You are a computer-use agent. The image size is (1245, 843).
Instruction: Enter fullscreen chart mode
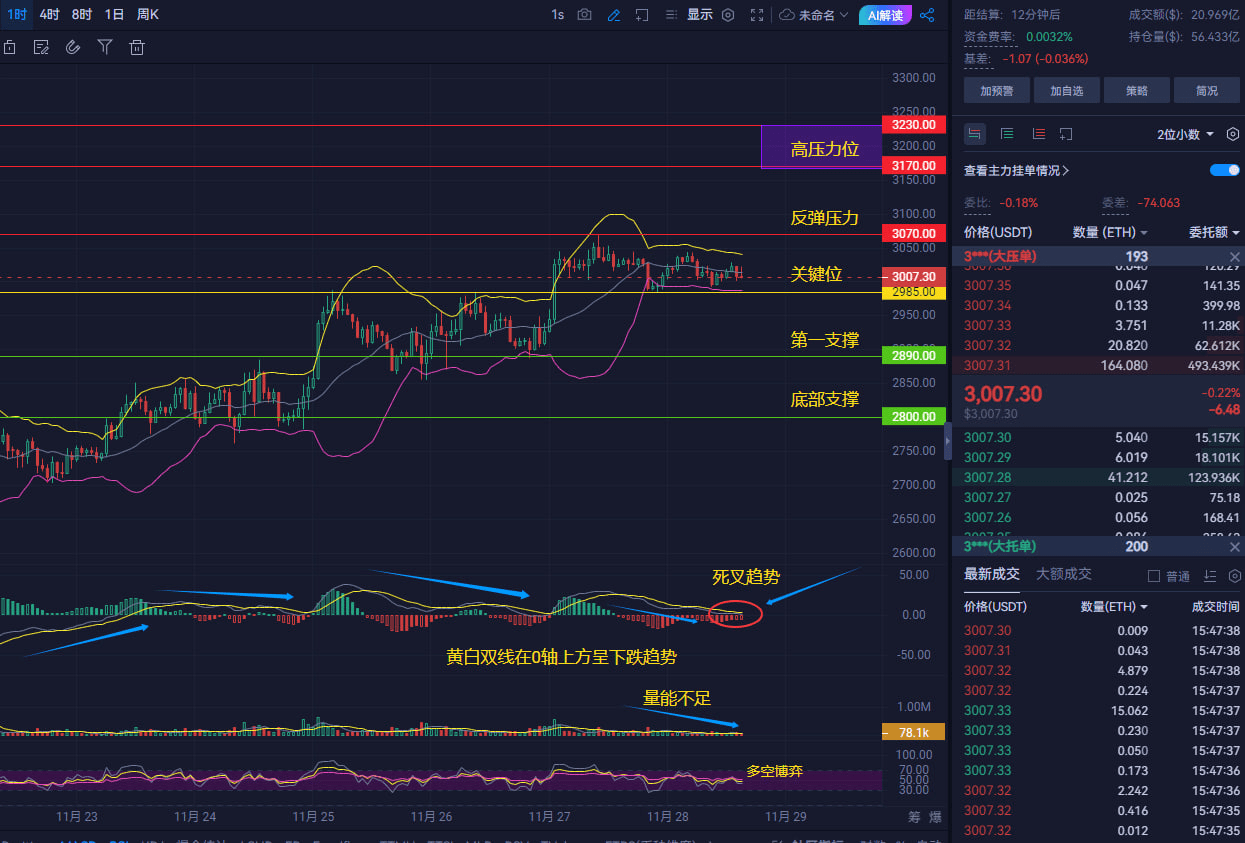point(757,15)
